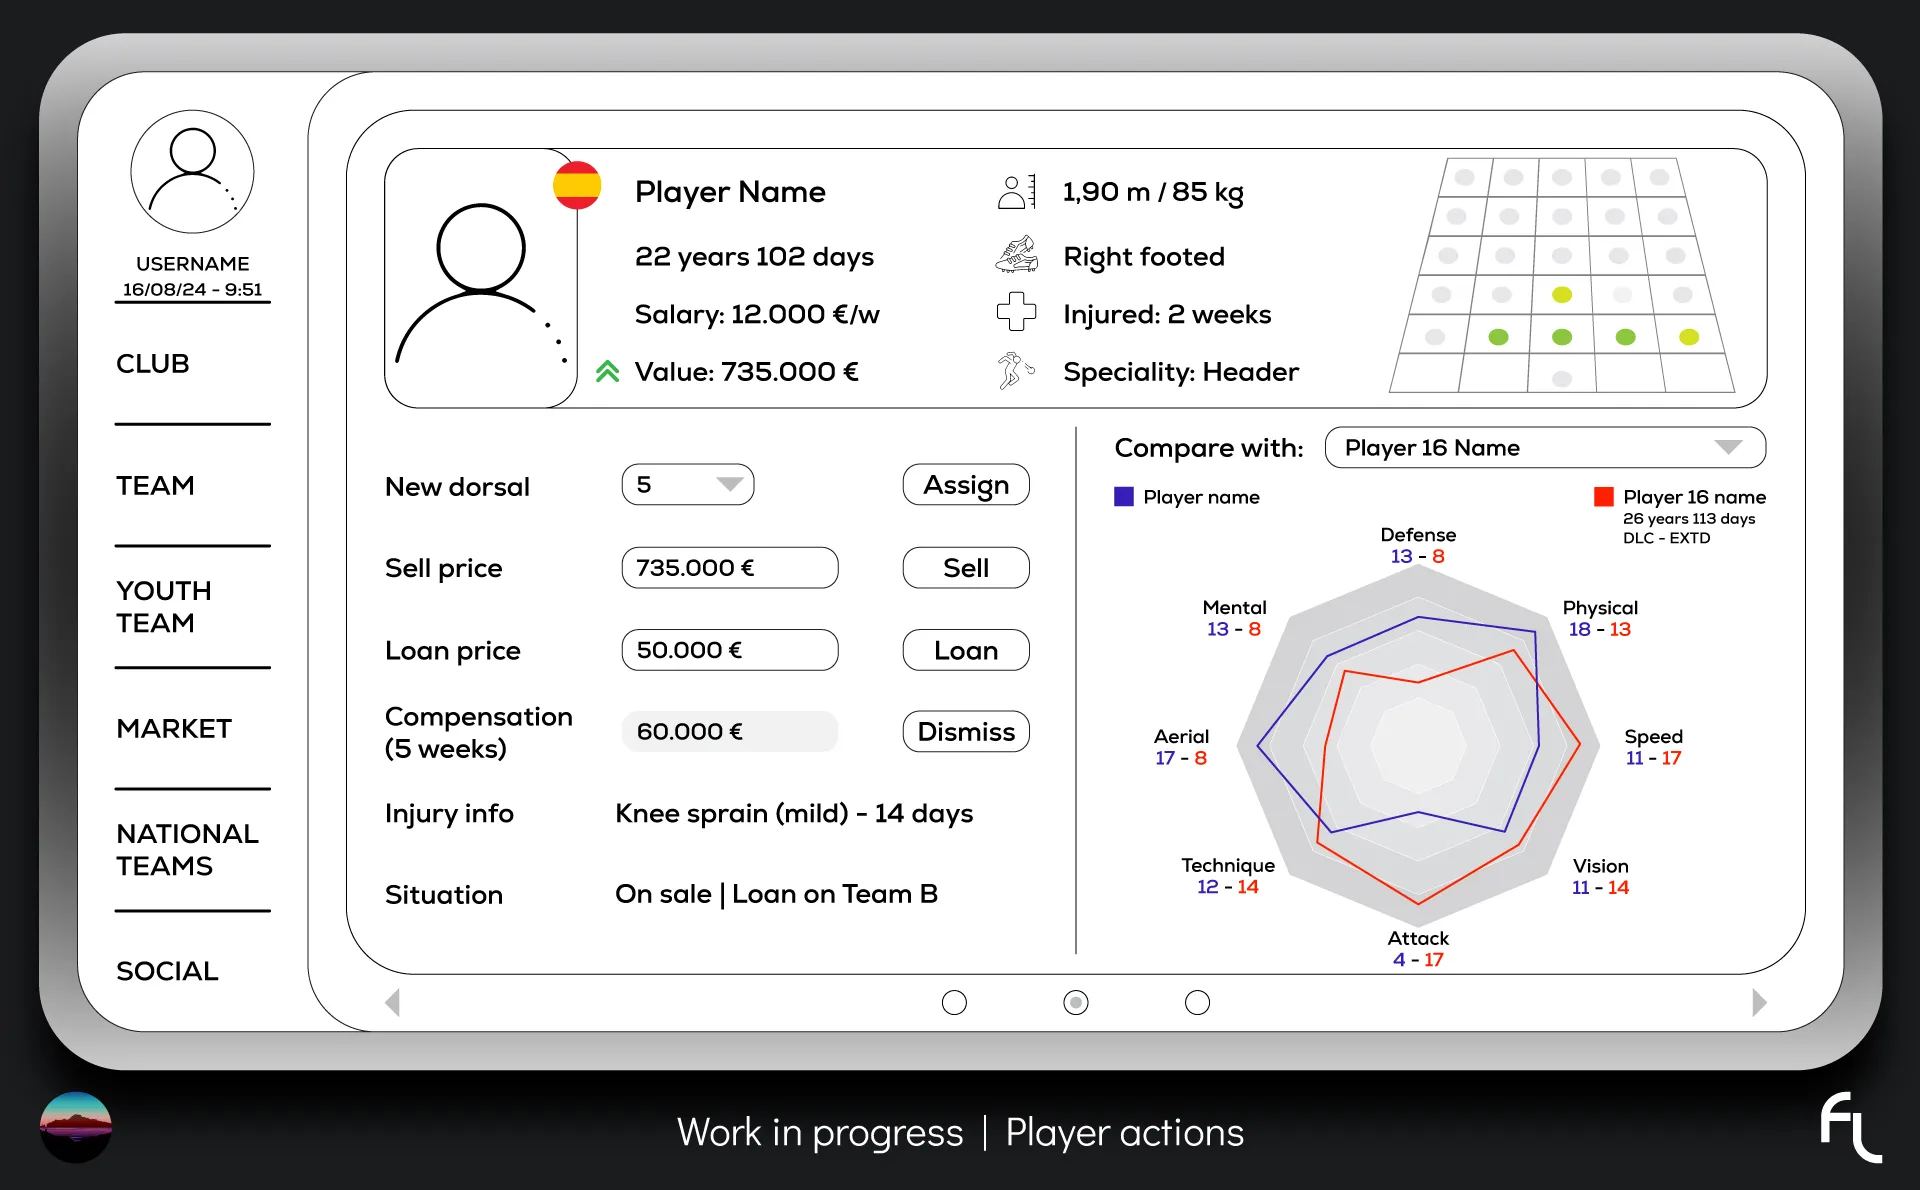Edit the Loan price field 50.000 €

[730, 650]
